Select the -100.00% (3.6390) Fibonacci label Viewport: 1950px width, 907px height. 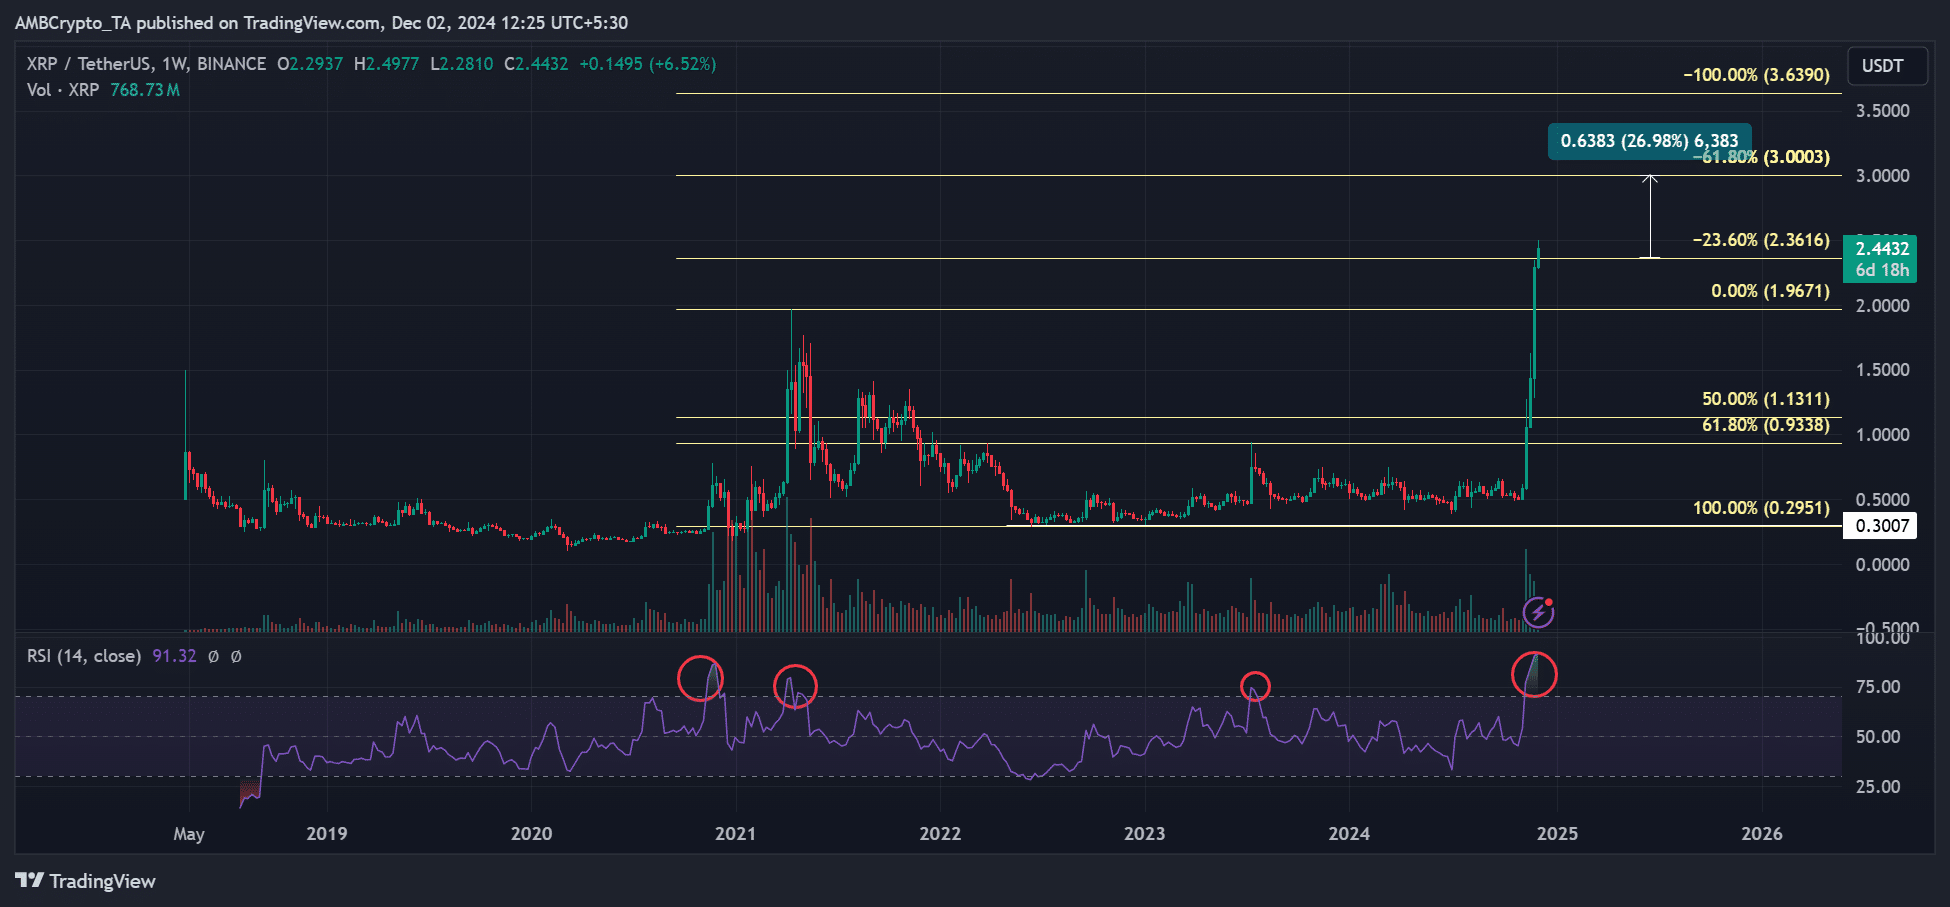click(x=1756, y=75)
